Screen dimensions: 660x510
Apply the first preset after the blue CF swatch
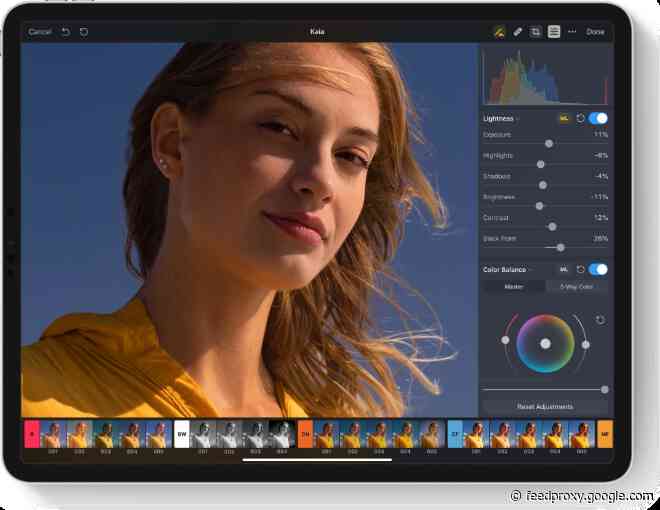pos(476,434)
